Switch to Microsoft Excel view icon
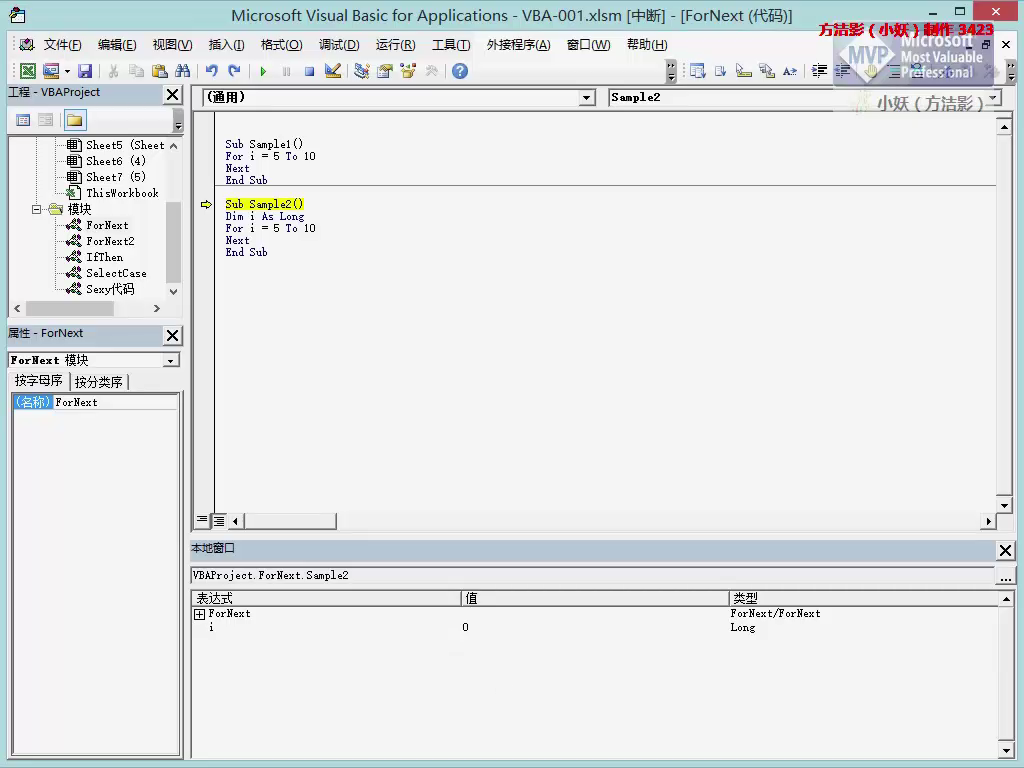1024x768 pixels. (27, 71)
